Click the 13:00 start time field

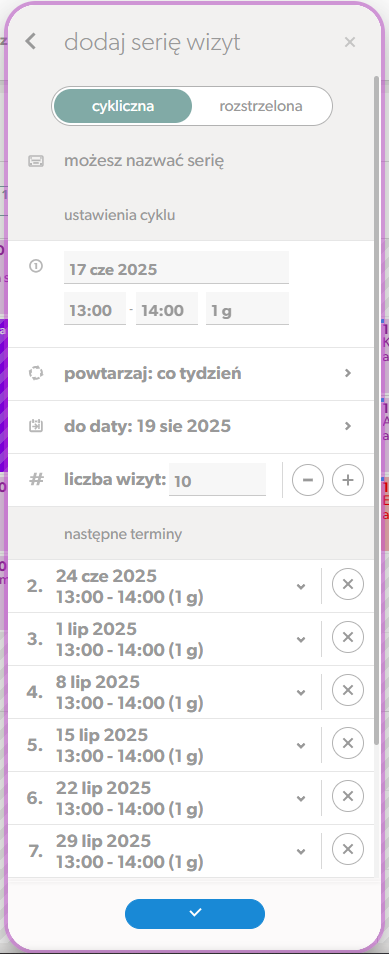(x=94, y=310)
